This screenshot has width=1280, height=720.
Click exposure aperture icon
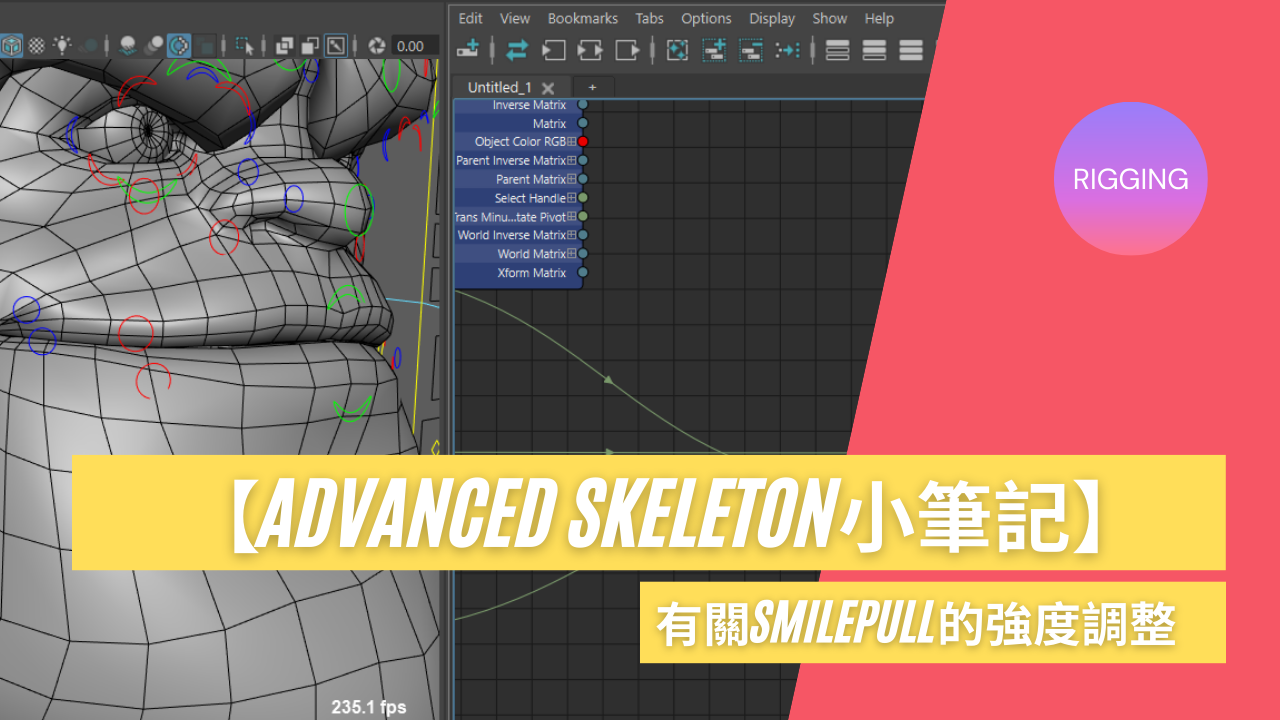click(377, 45)
